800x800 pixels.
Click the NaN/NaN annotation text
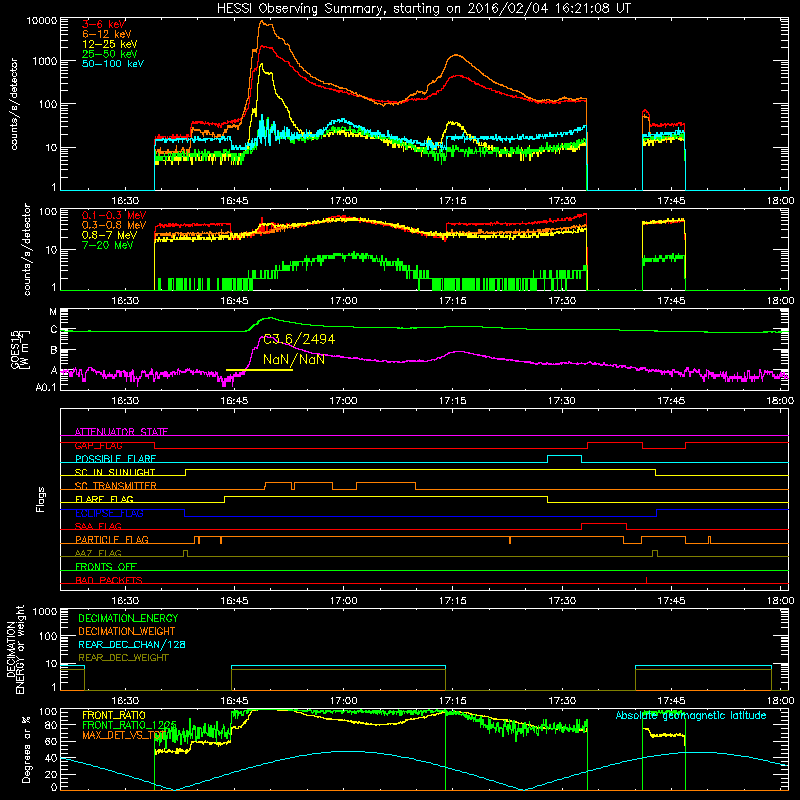293,359
